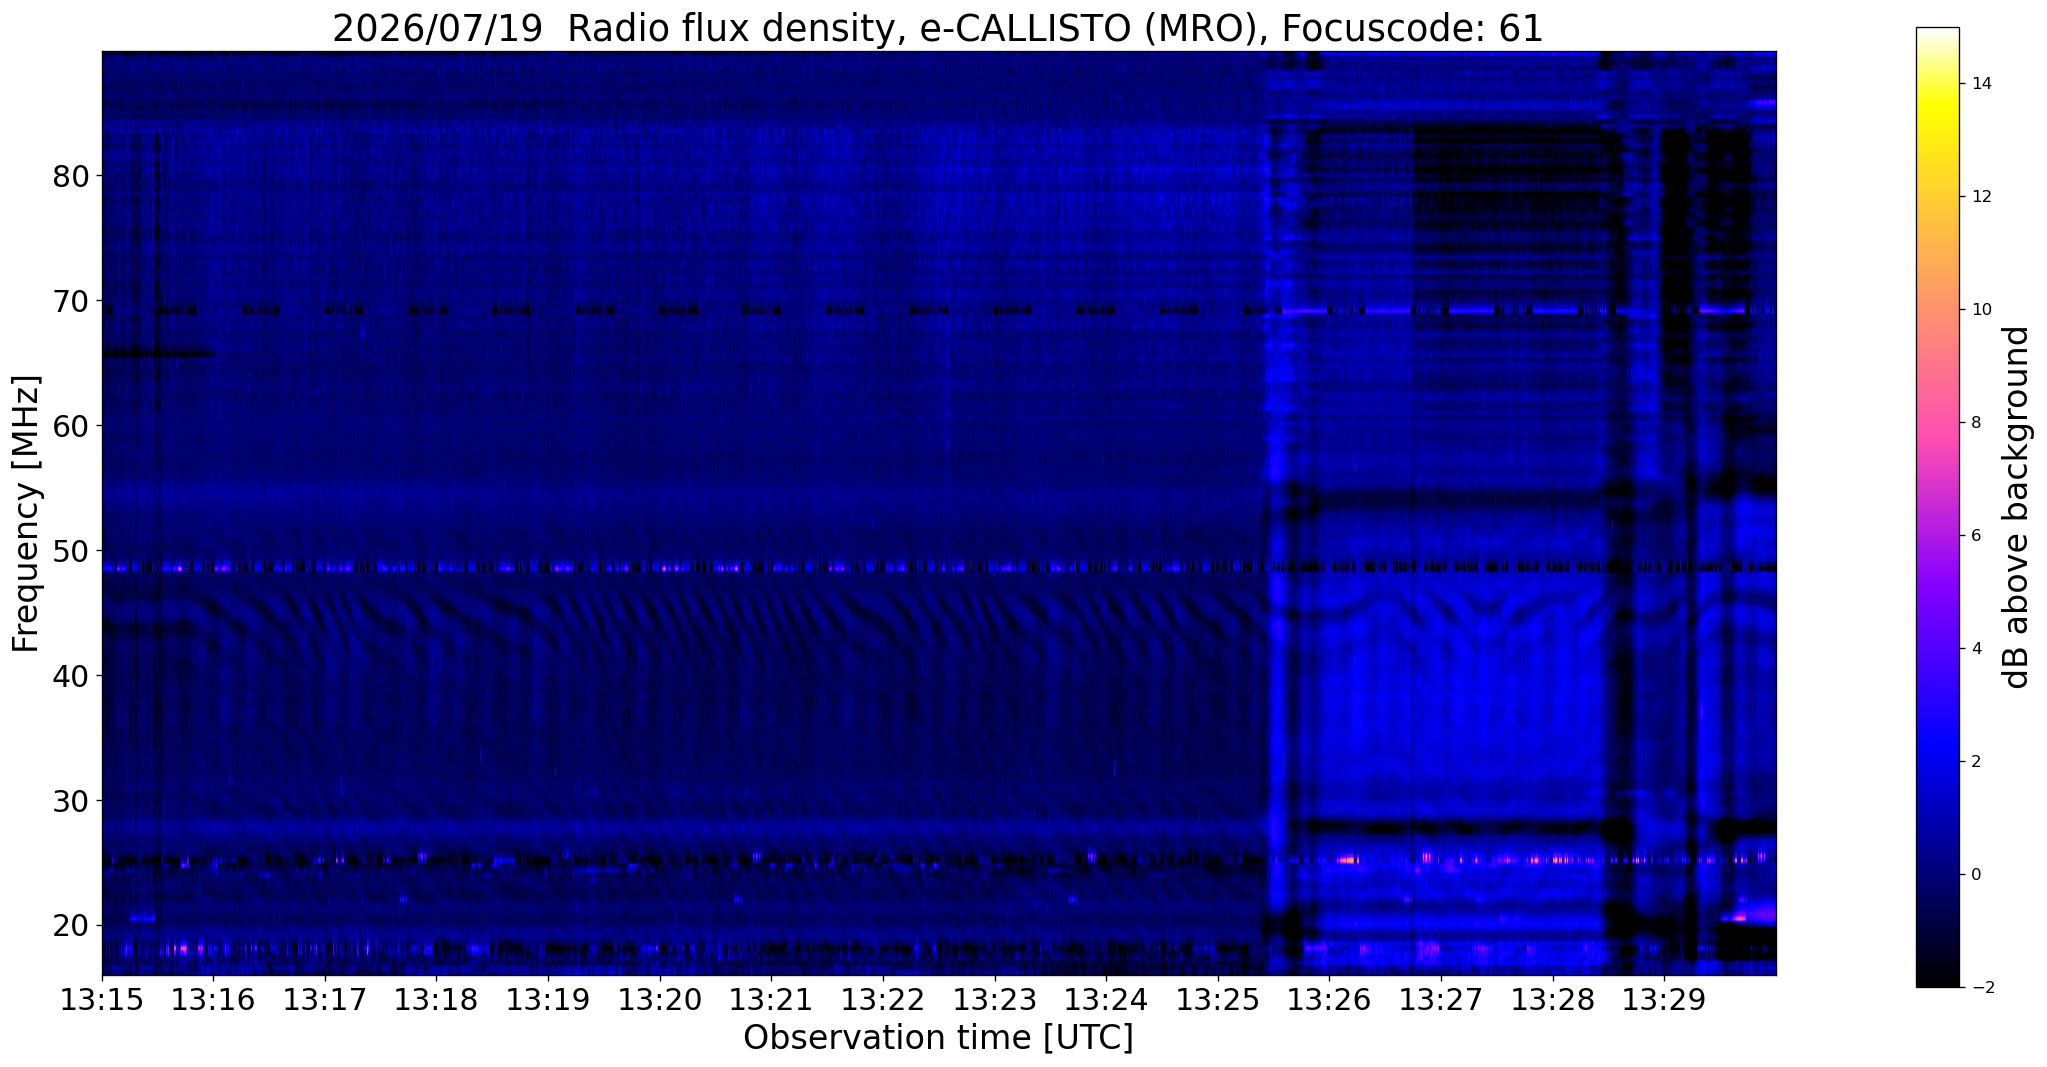Click the 50 MHz frequency tick label
Image resolution: width=2047 pixels, height=1067 pixels.
pyautogui.click(x=70, y=551)
